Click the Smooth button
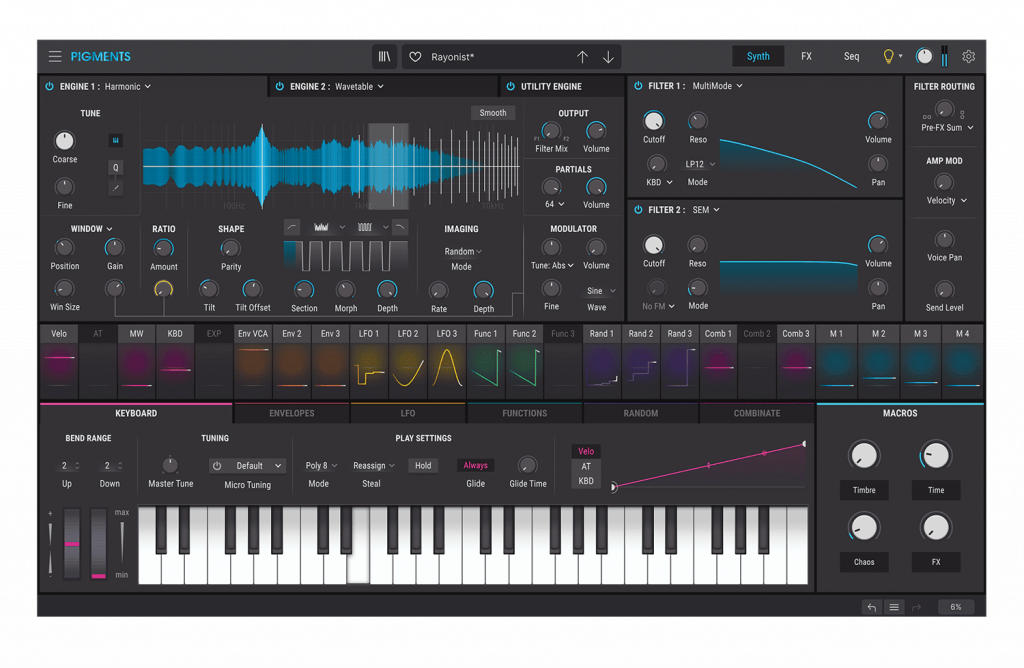 point(493,113)
